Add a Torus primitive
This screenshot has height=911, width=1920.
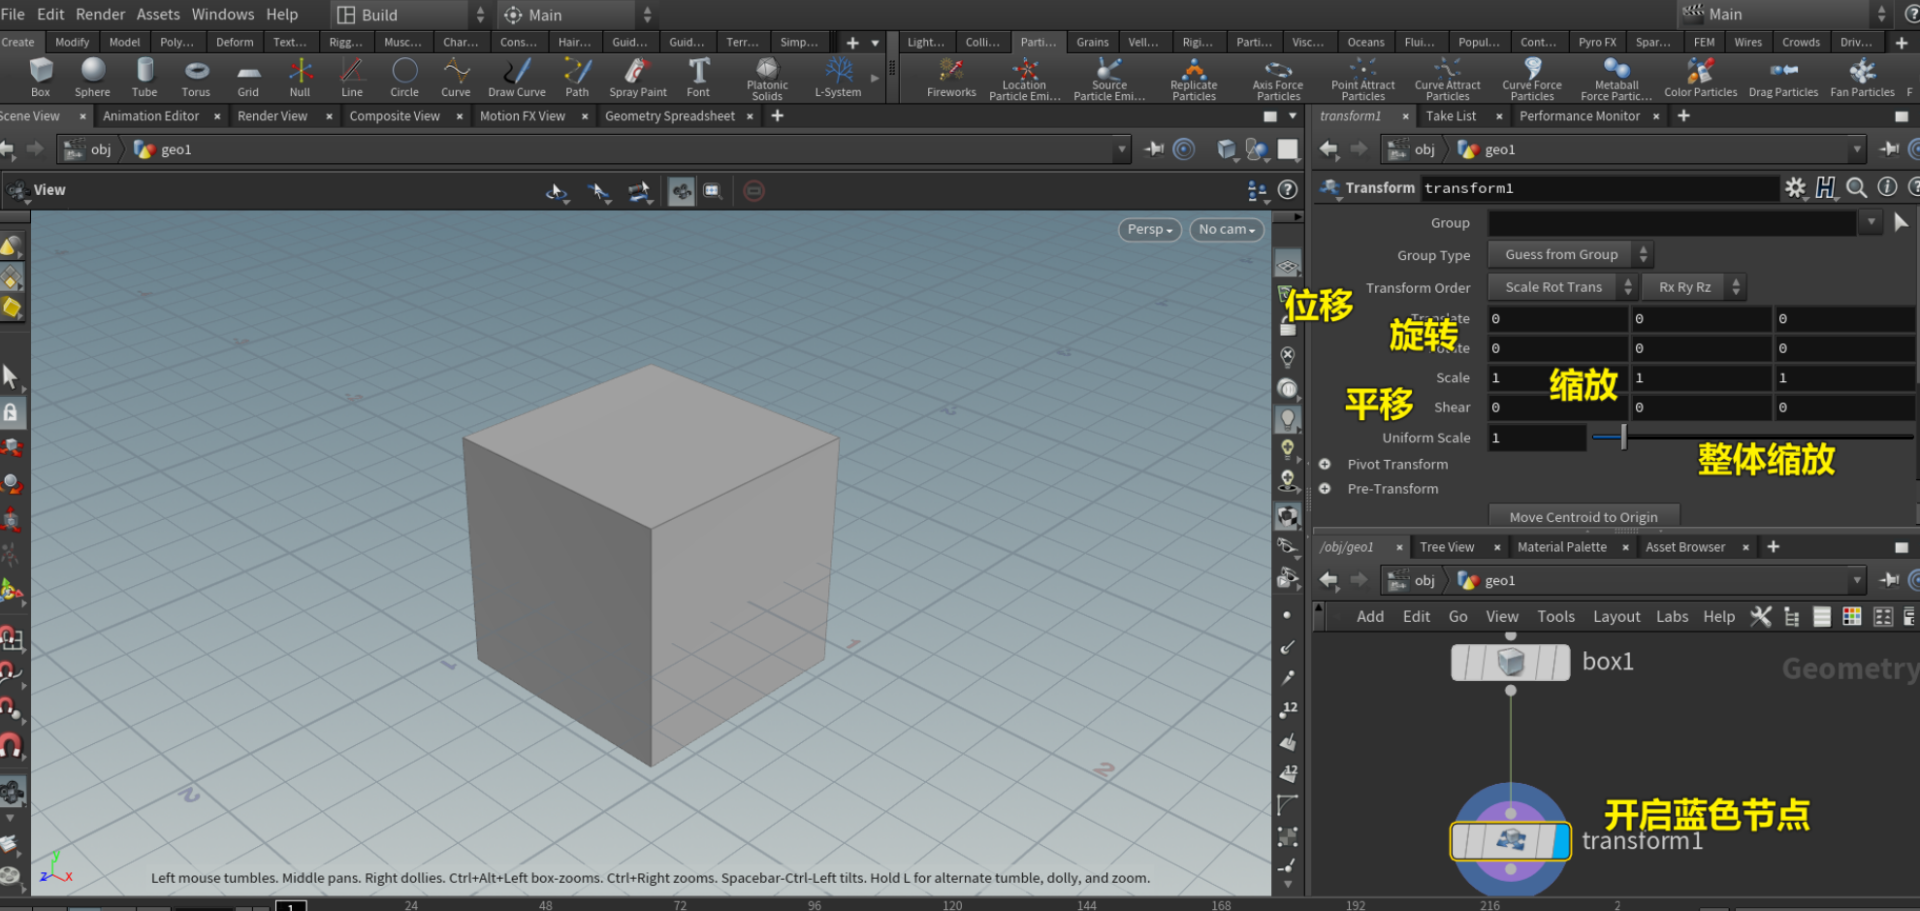[196, 77]
